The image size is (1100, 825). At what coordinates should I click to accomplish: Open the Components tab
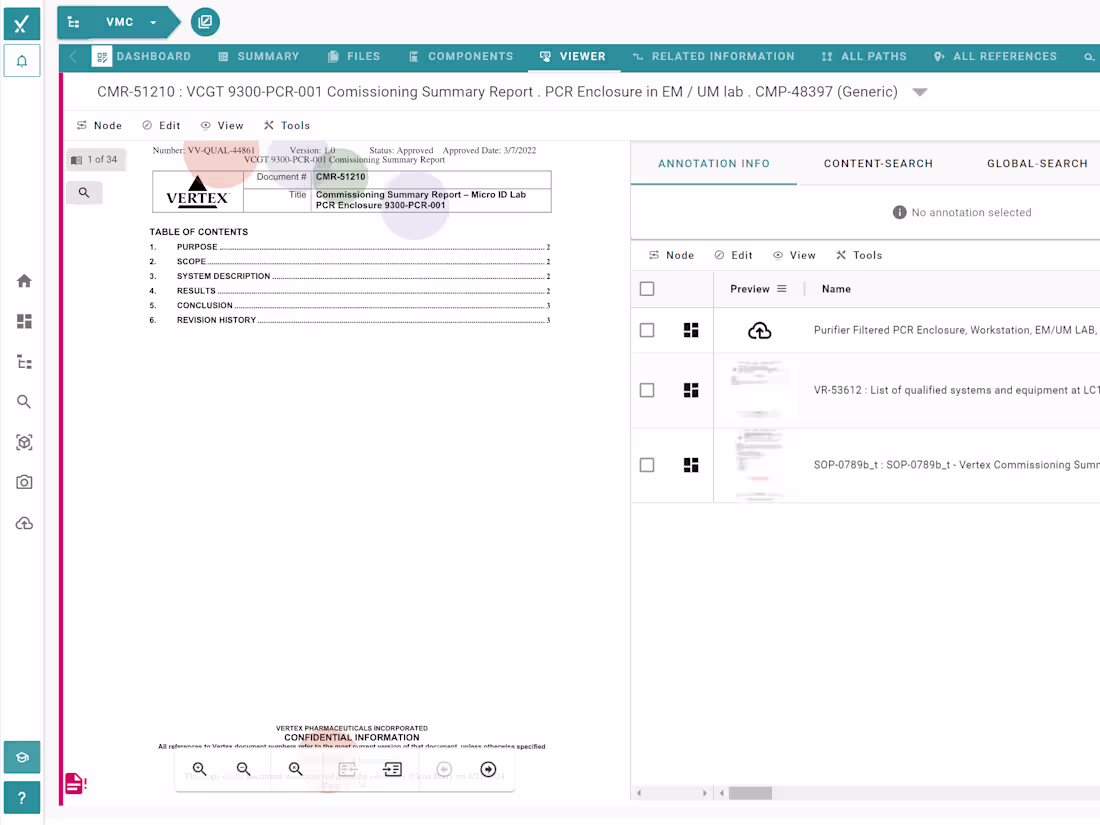[x=461, y=56]
